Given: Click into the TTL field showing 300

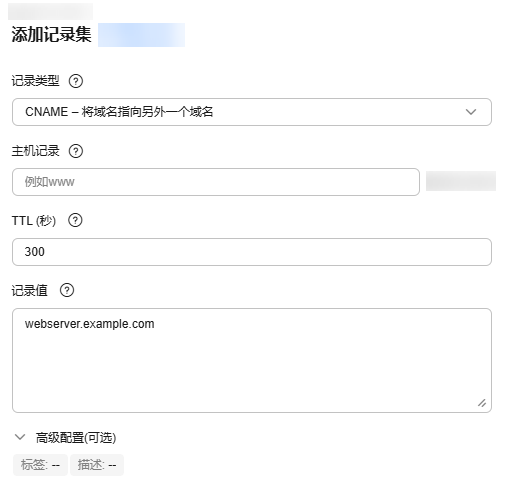Looking at the screenshot, I should coord(252,252).
